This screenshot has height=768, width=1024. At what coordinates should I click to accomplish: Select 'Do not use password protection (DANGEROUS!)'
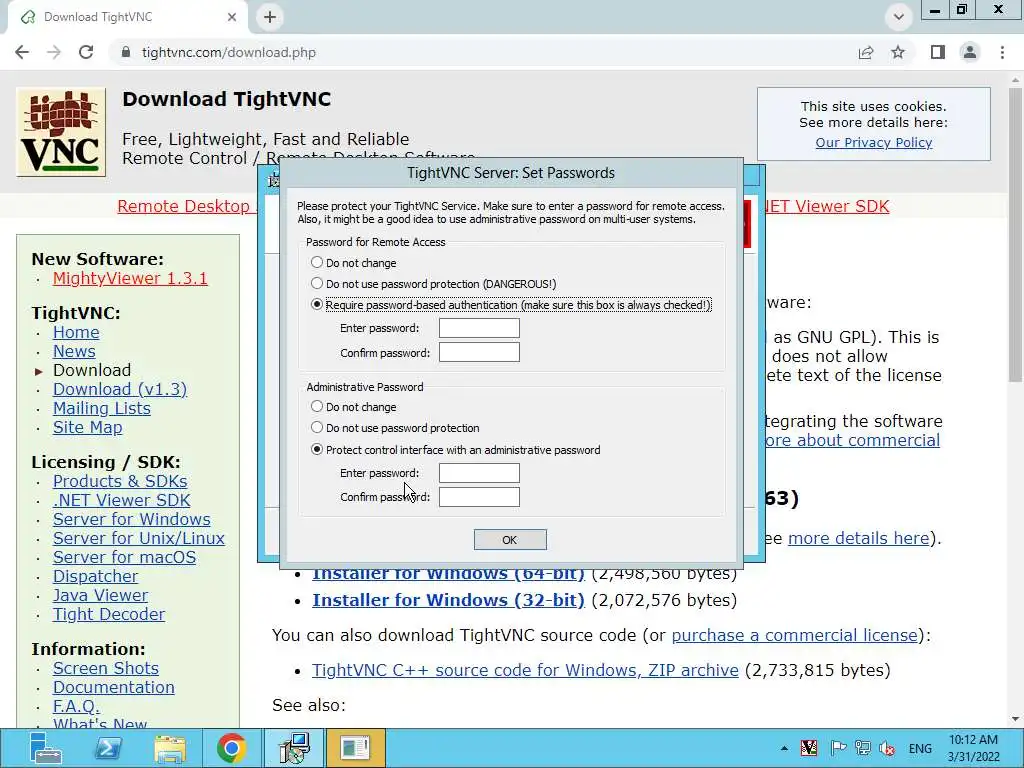(x=317, y=283)
